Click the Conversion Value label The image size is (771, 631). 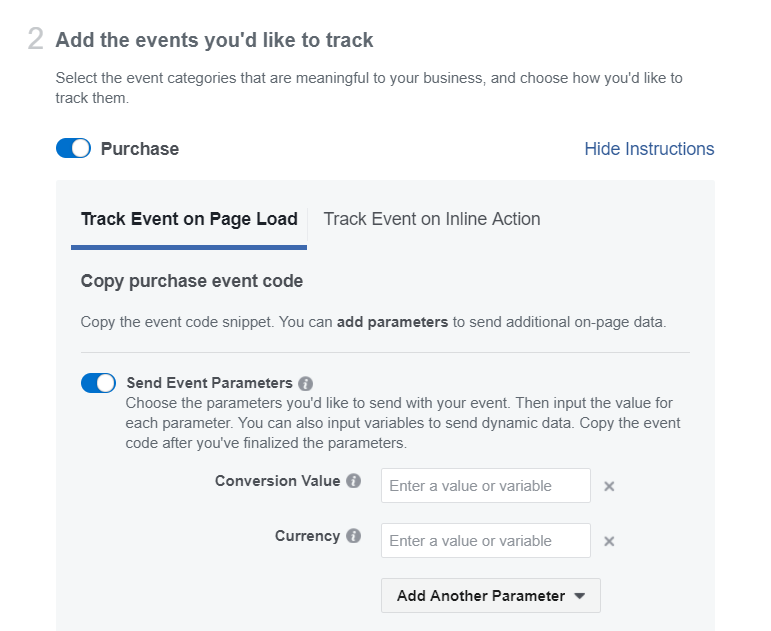click(x=277, y=481)
